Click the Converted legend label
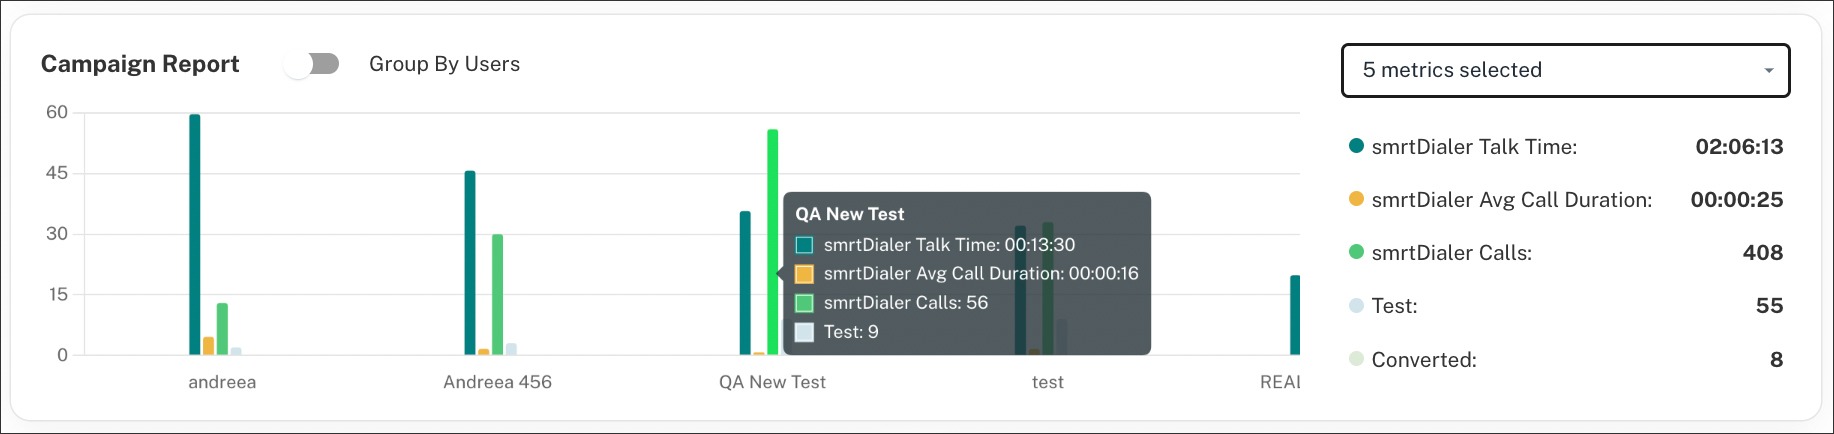Image resolution: width=1834 pixels, height=434 pixels. [x=1423, y=360]
